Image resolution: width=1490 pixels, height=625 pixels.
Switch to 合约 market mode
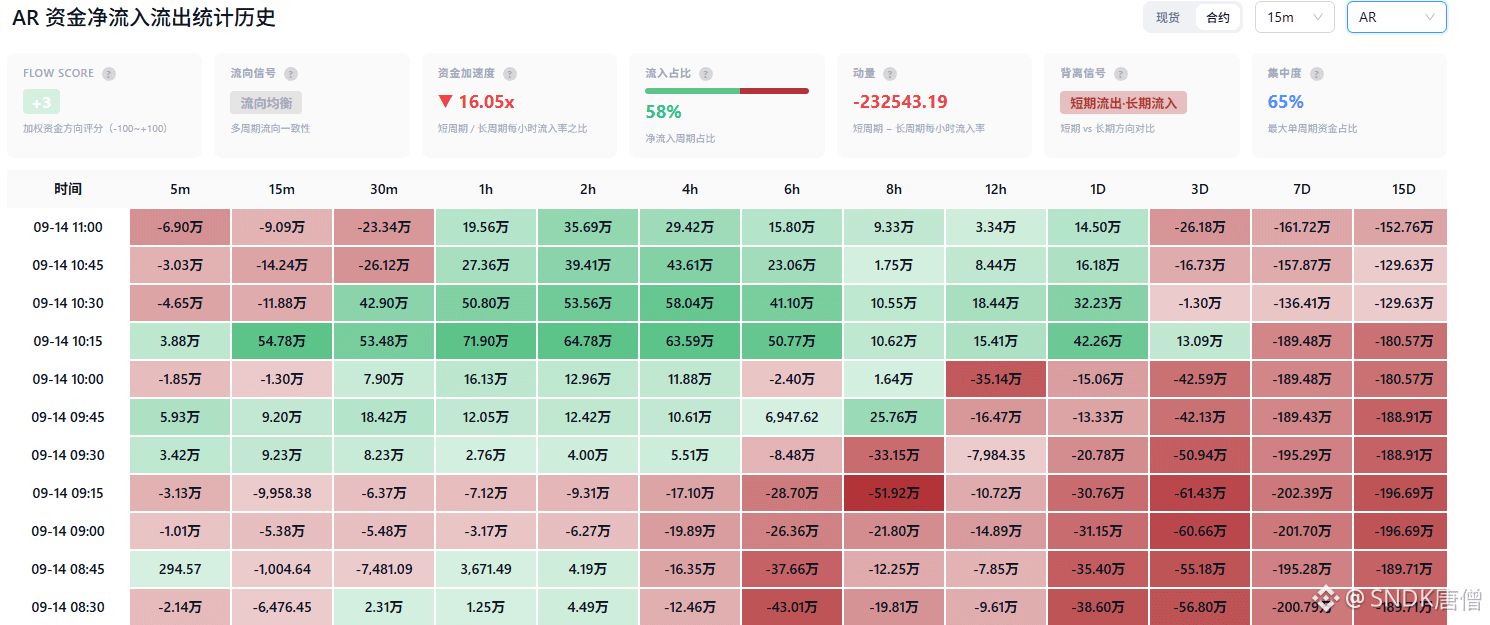1218,18
